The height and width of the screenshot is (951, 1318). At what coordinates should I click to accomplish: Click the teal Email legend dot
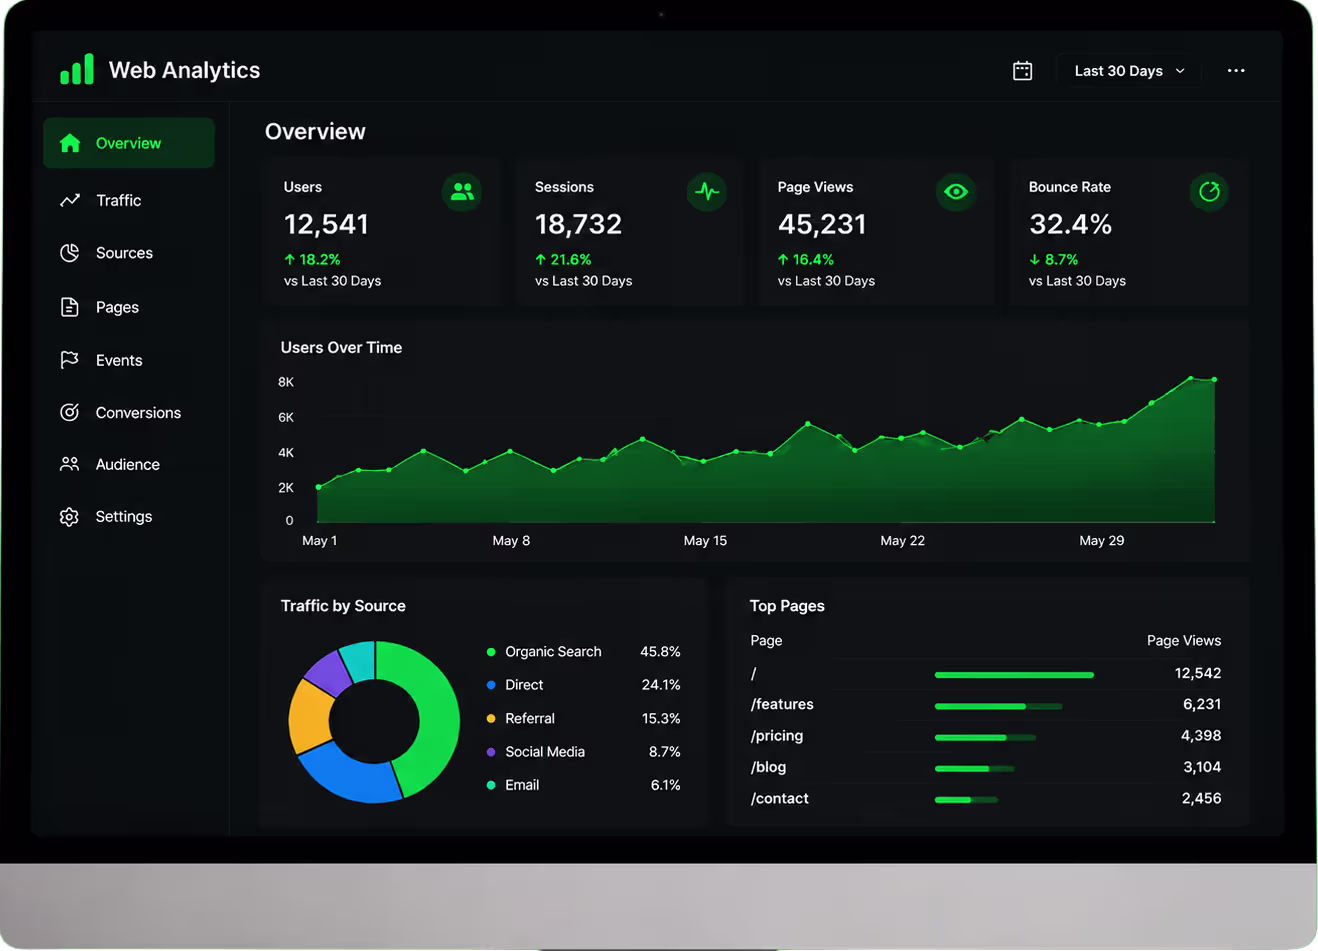(491, 785)
